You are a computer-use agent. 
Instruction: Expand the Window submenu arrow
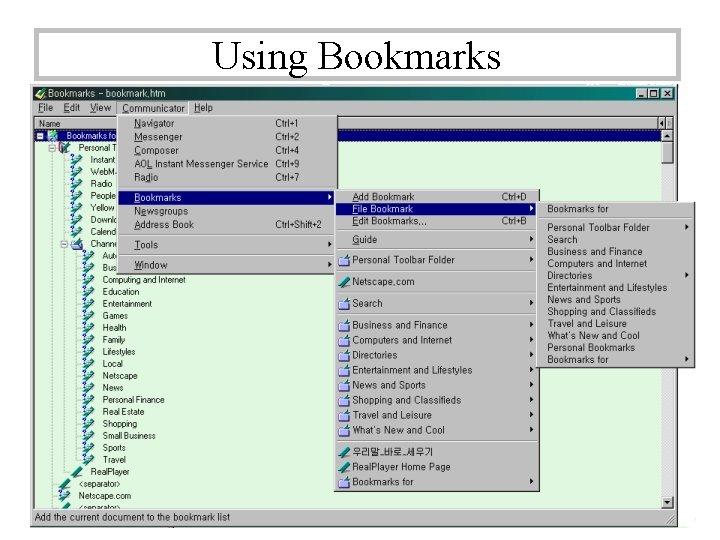[329, 264]
